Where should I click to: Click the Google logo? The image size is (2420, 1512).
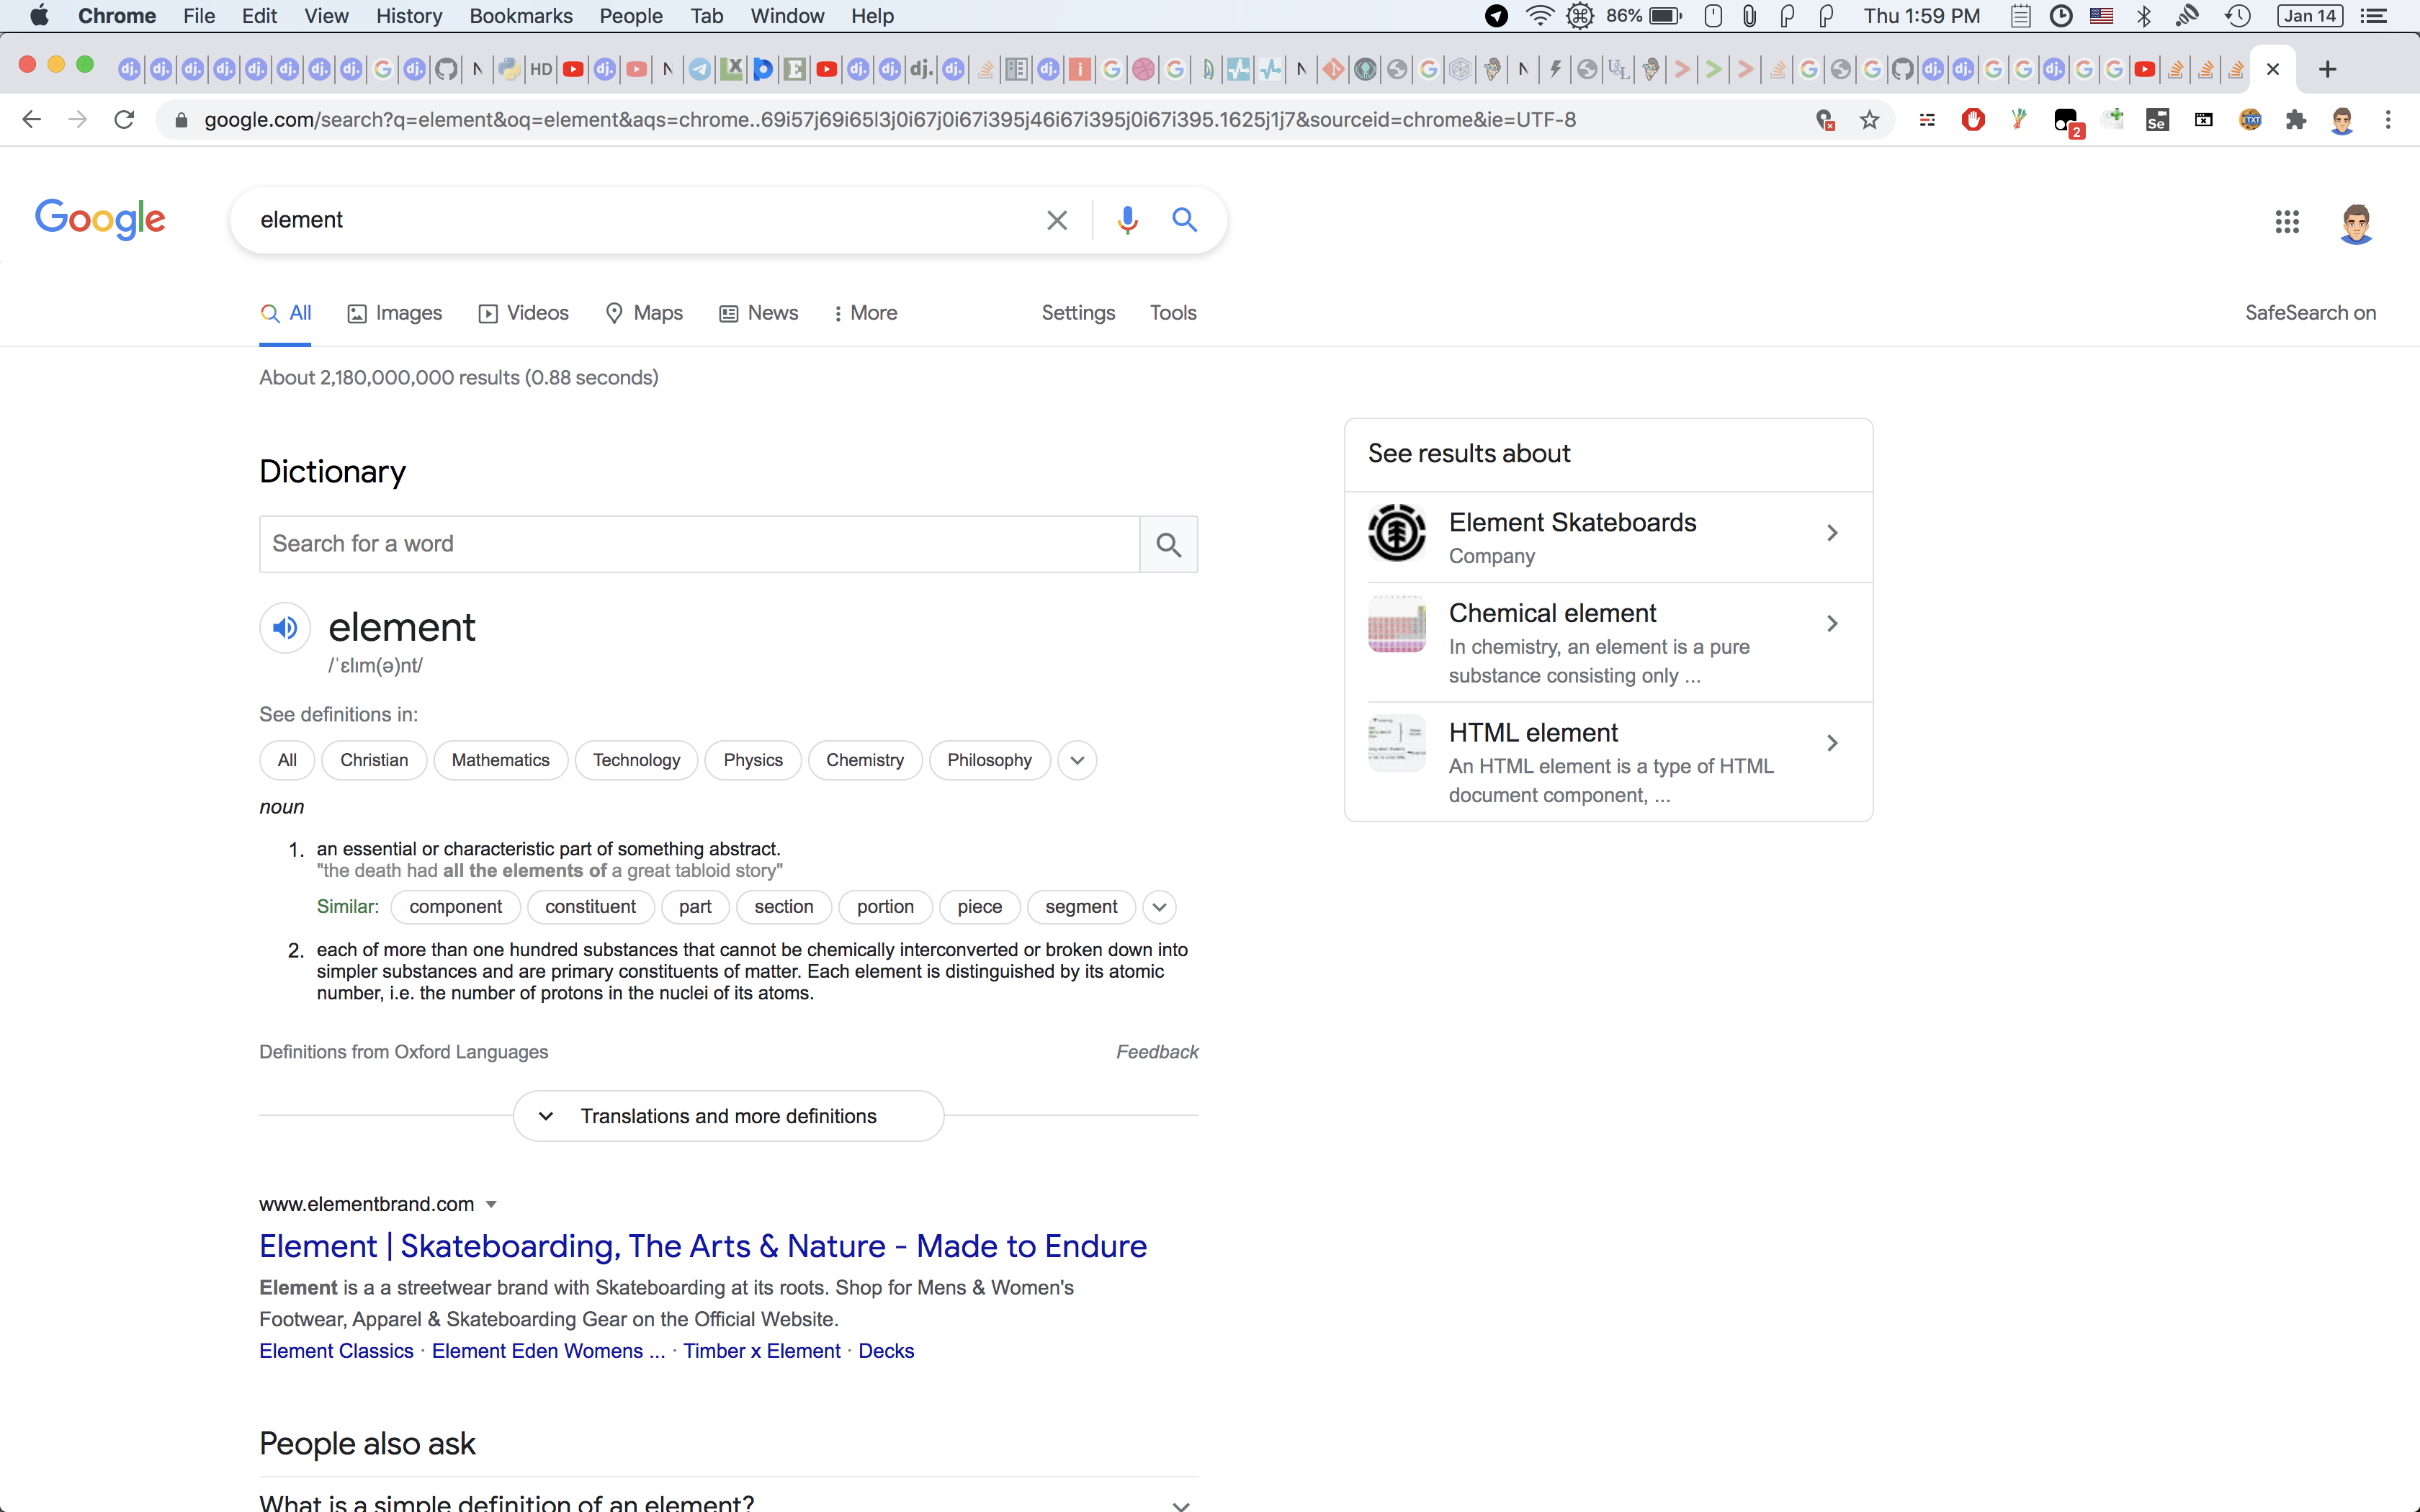point(100,219)
